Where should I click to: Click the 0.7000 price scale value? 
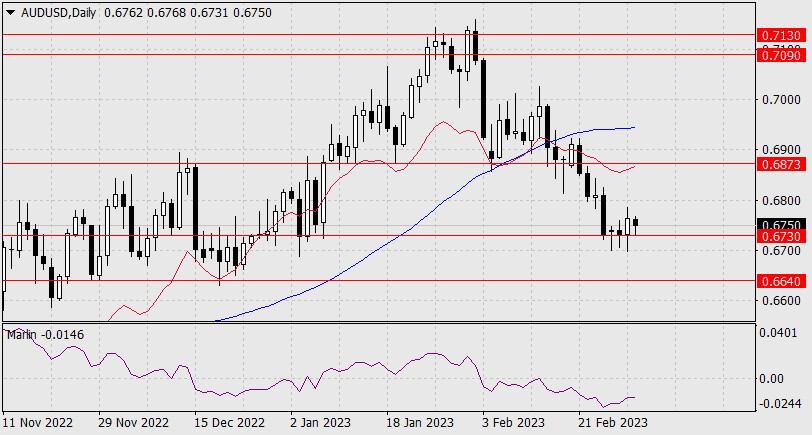pyautogui.click(x=781, y=99)
